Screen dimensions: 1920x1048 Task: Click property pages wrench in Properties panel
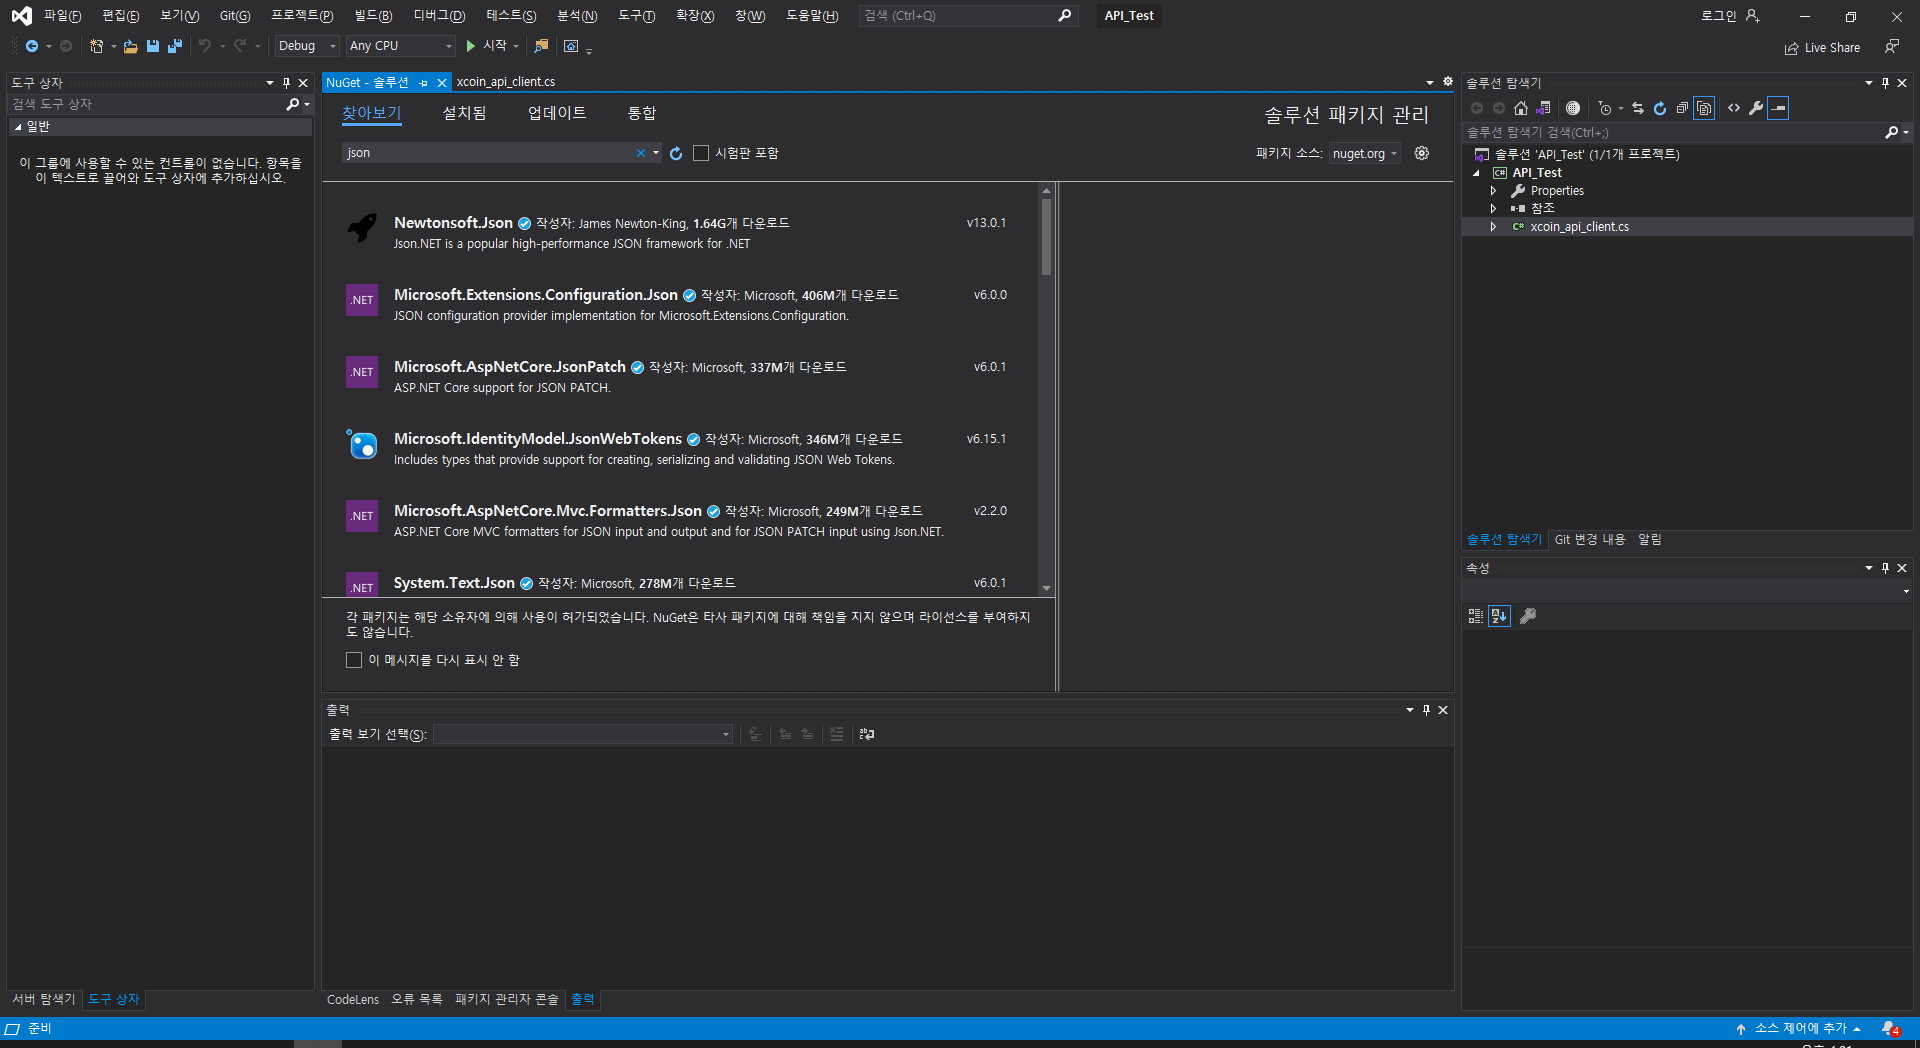1528,616
